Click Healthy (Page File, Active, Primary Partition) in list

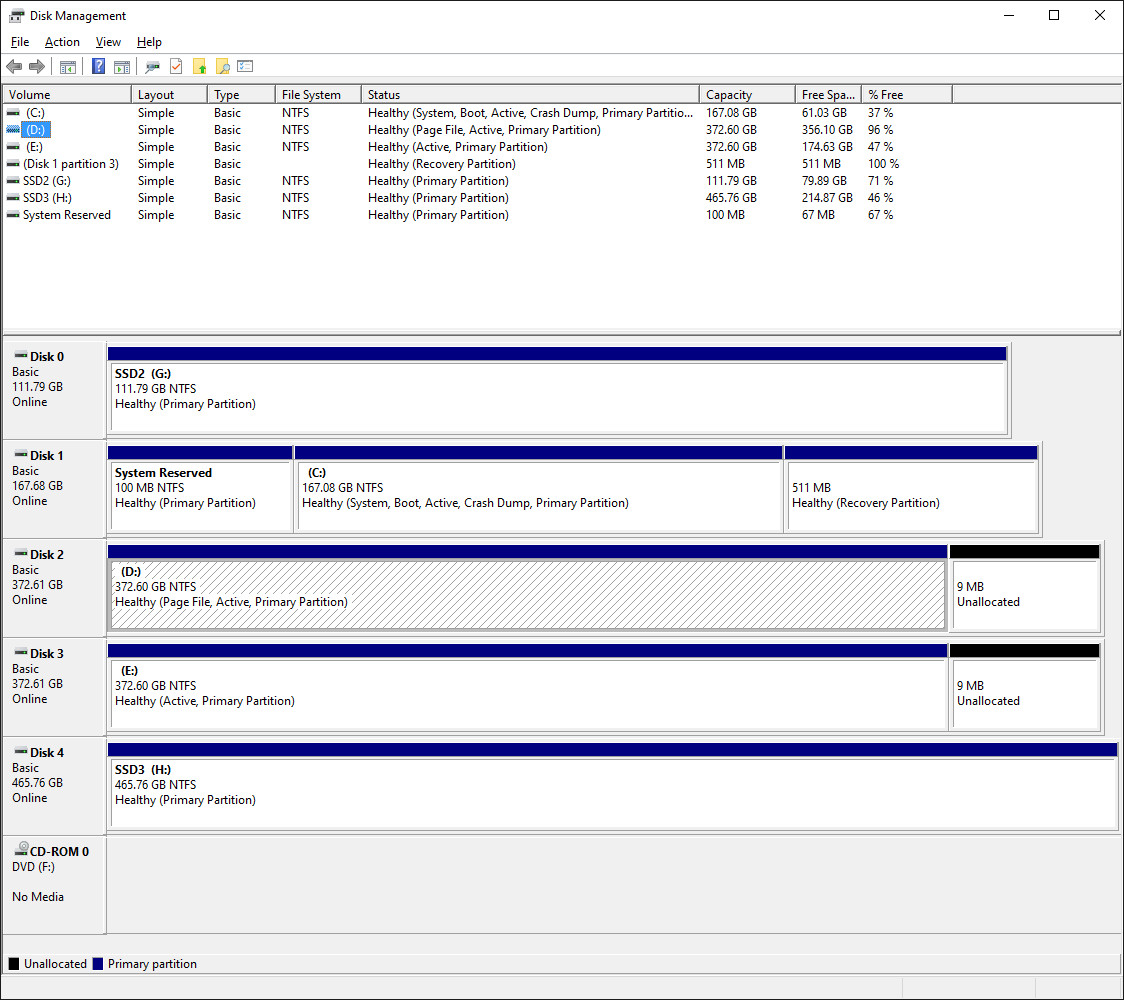point(485,130)
